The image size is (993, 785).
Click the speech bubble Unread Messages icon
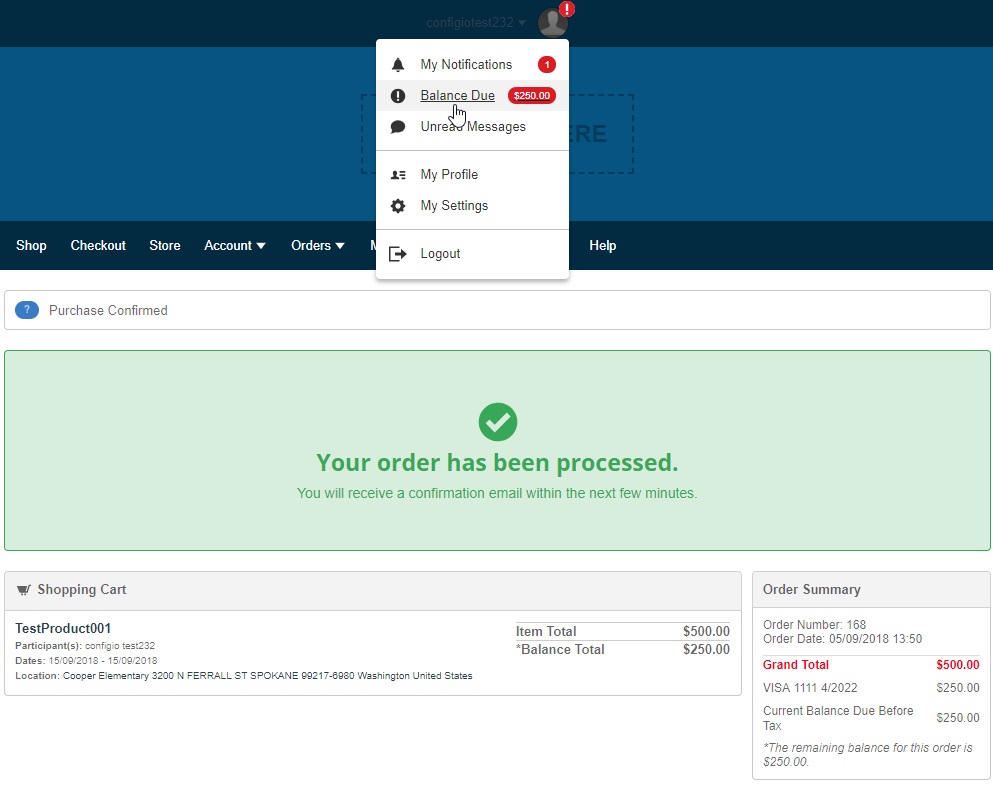click(398, 127)
